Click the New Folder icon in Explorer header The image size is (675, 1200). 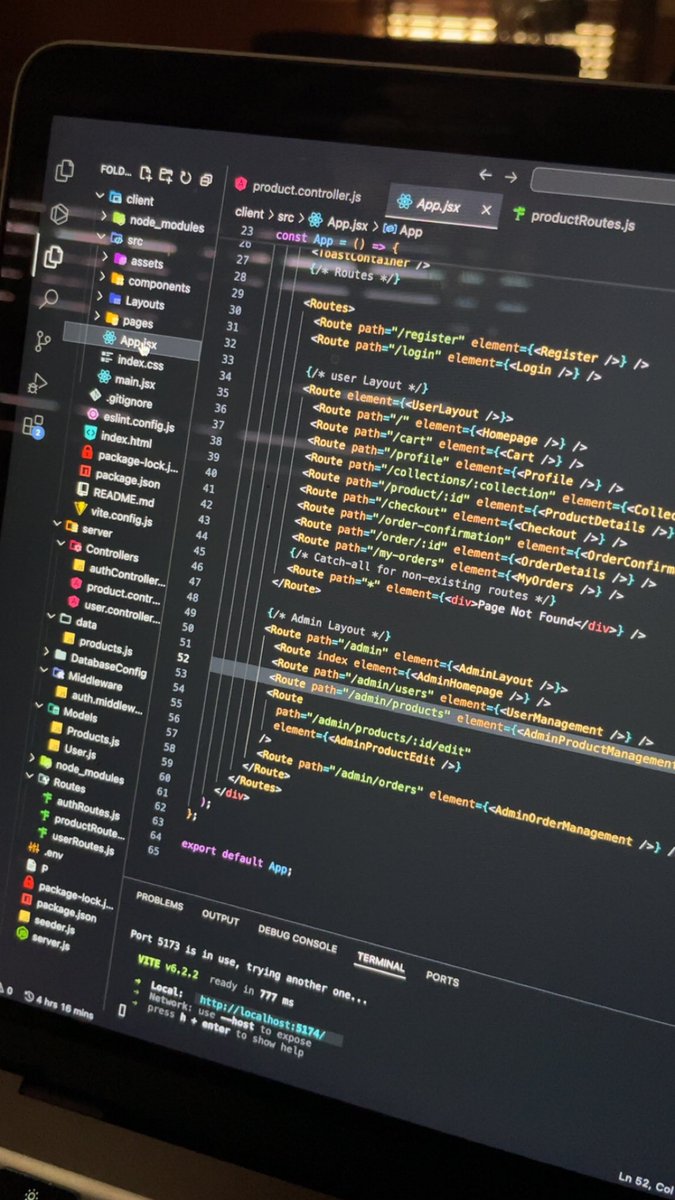[166, 175]
